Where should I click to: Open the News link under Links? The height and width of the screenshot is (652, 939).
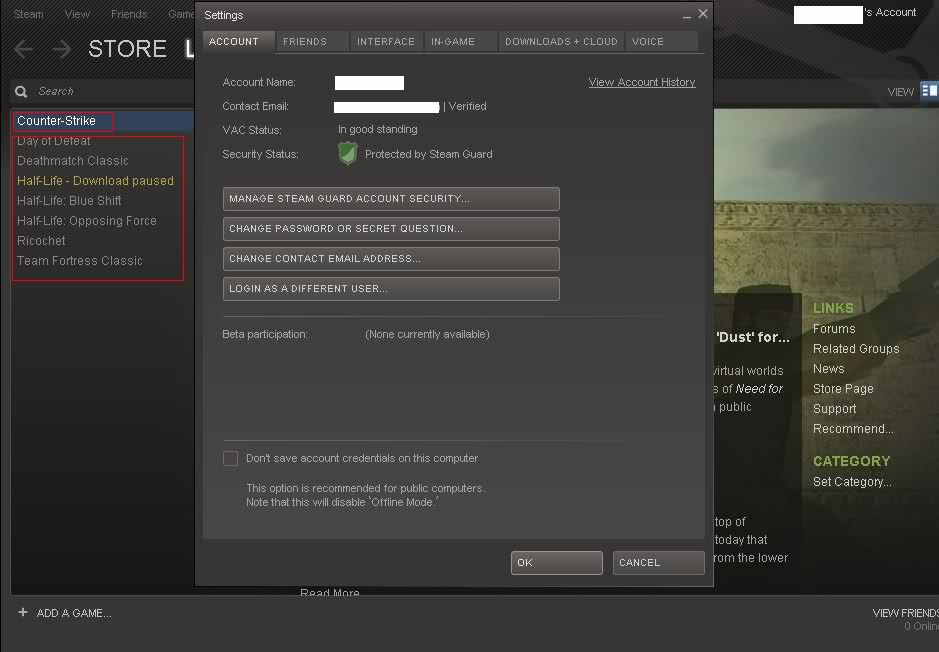coord(829,369)
